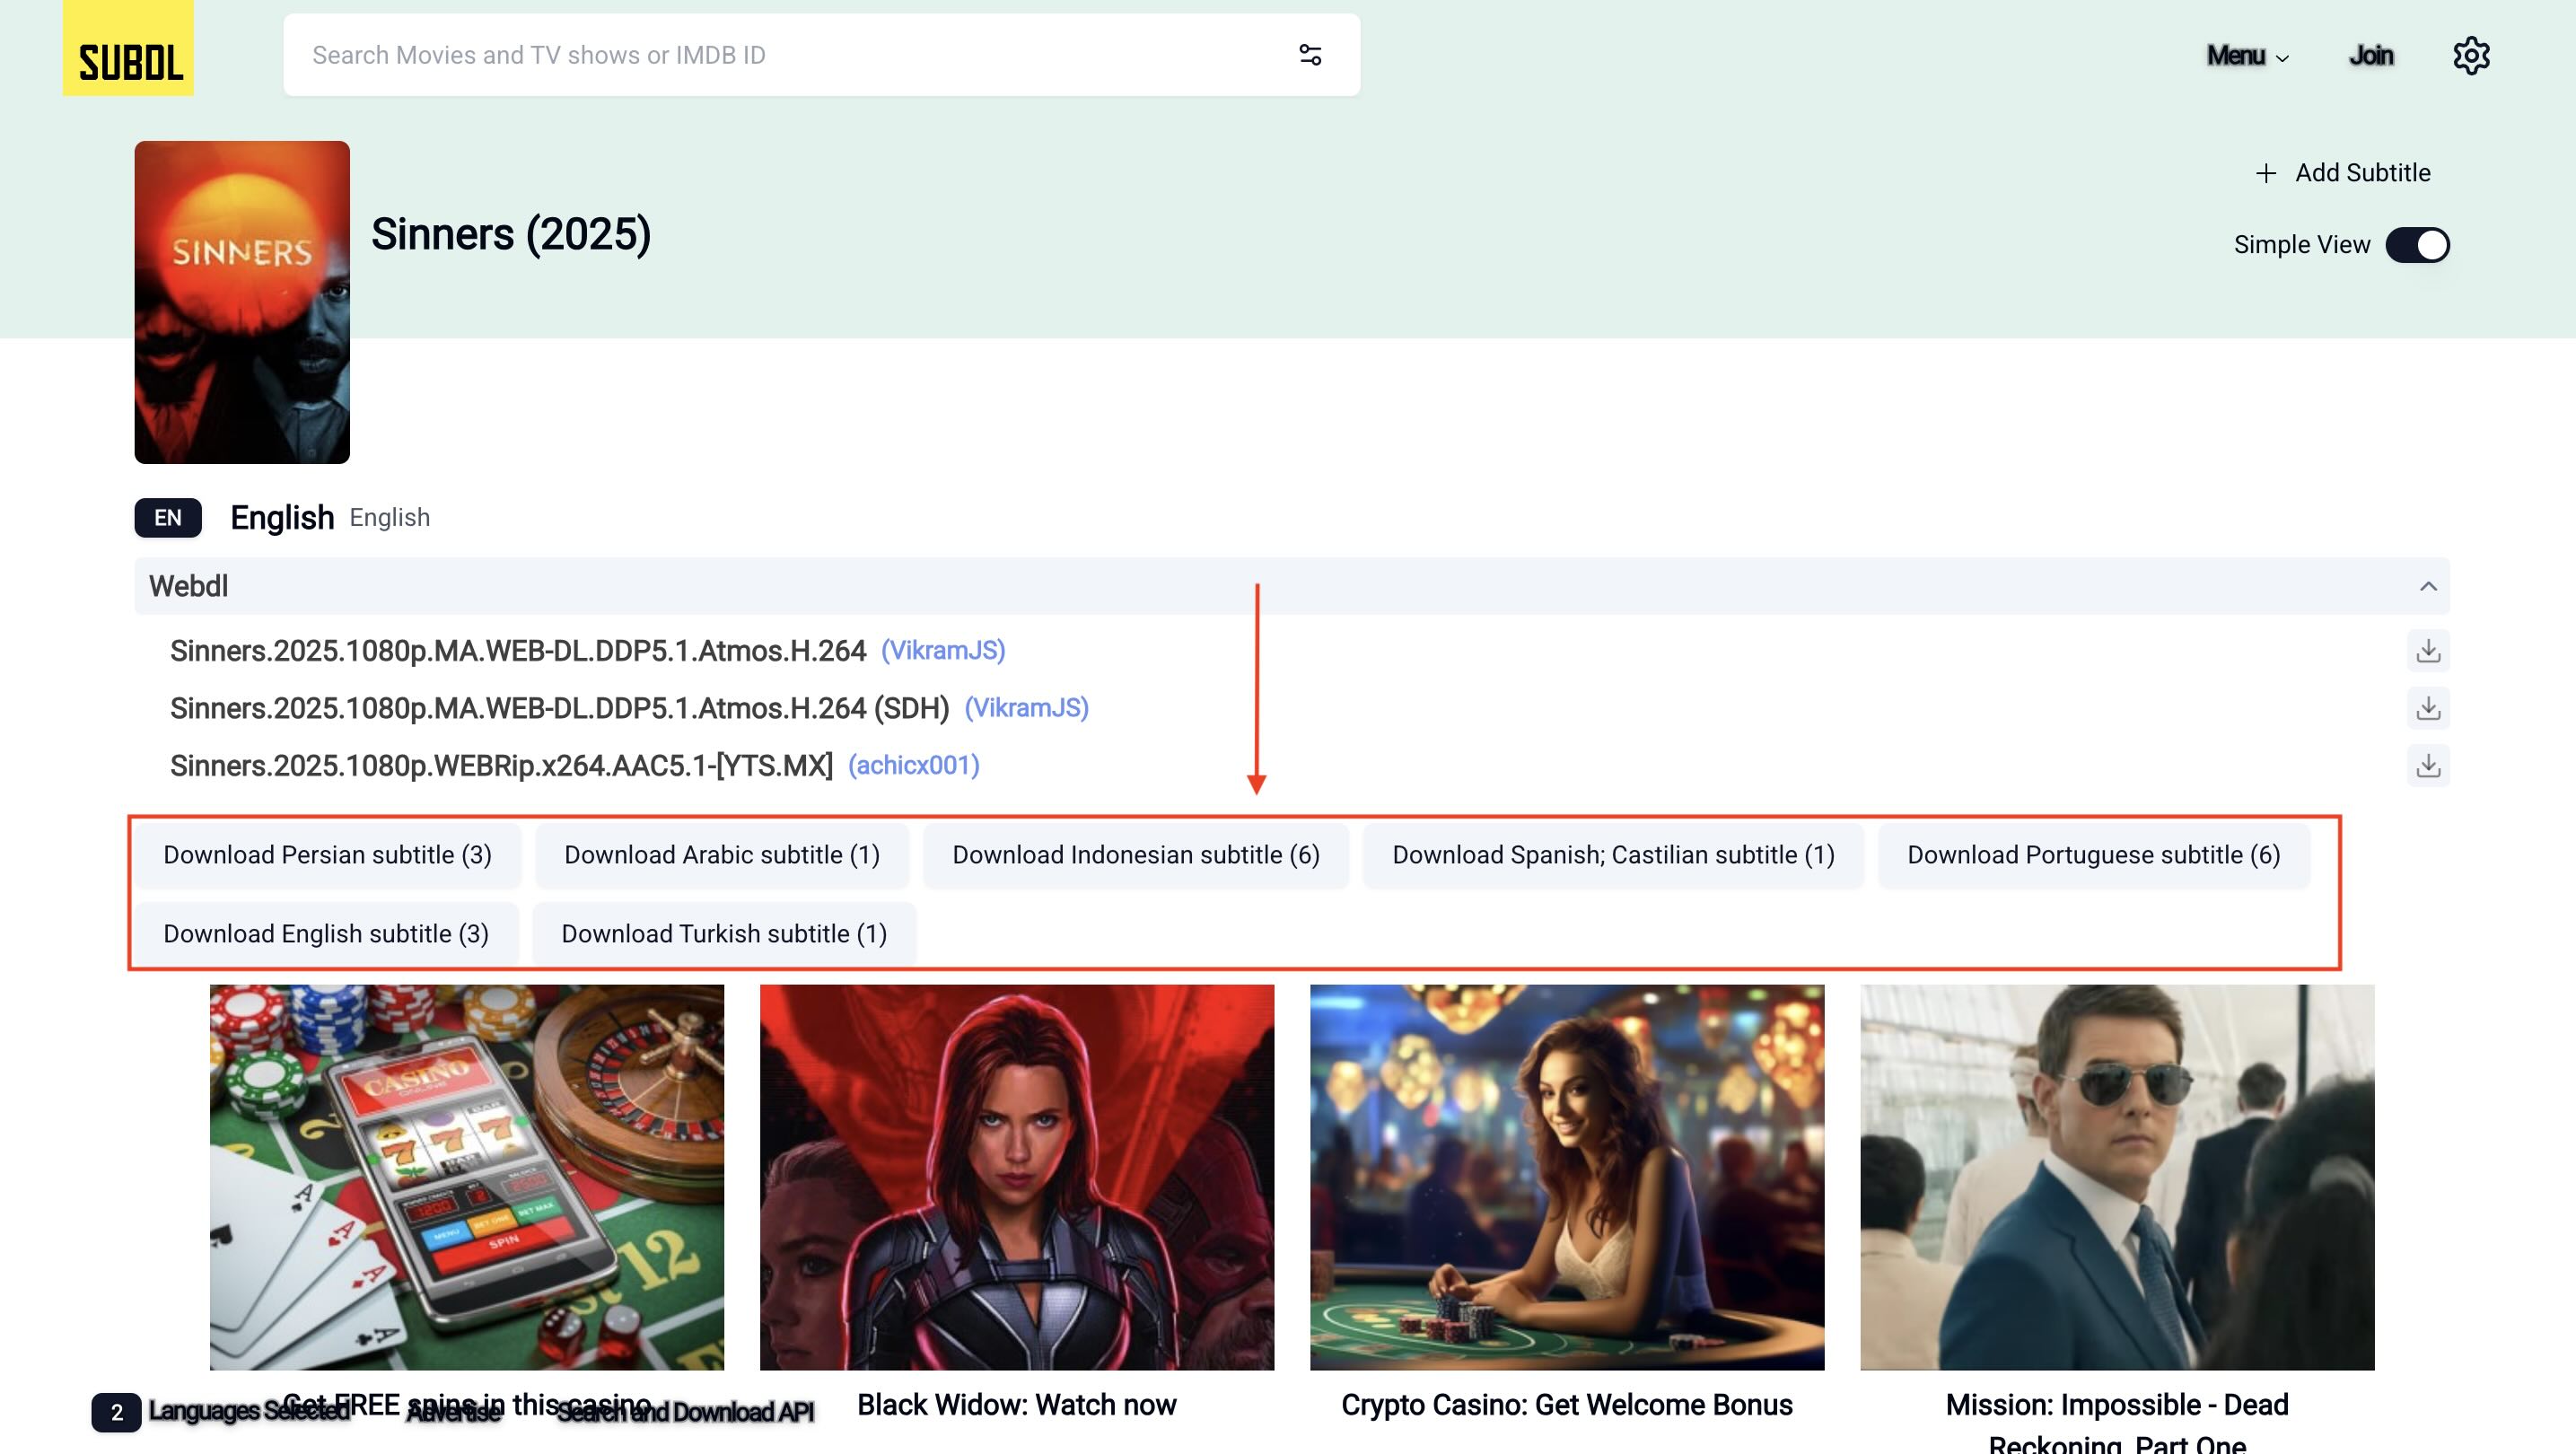Click the plus icon beside Add Subtitle
Viewport: 2576px width, 1454px height.
[x=2266, y=173]
